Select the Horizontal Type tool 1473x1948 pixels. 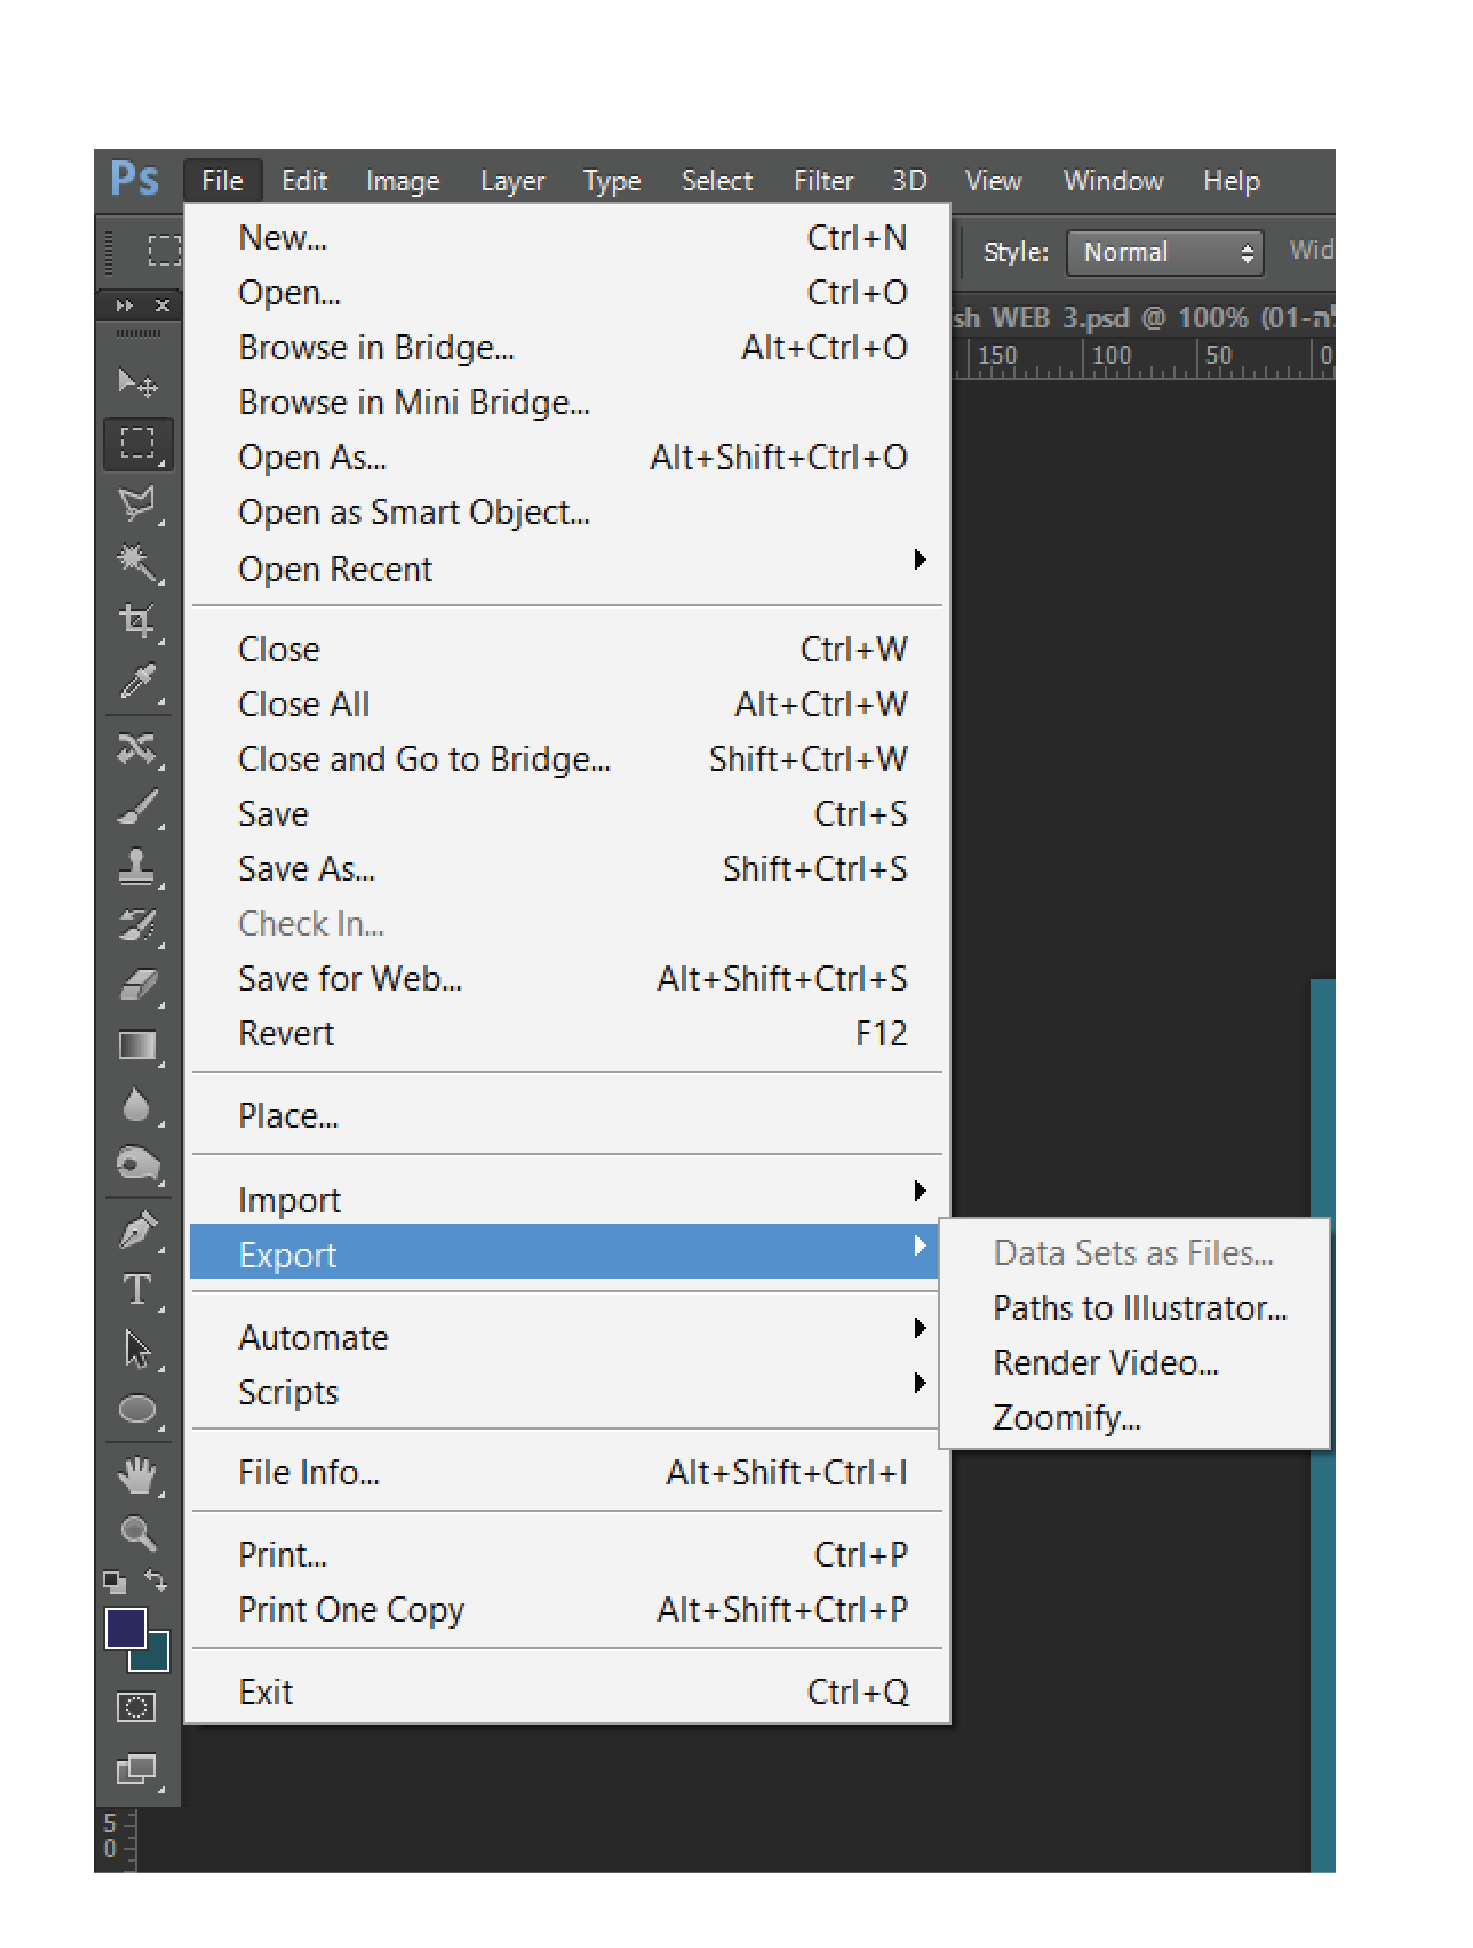[x=136, y=1290]
